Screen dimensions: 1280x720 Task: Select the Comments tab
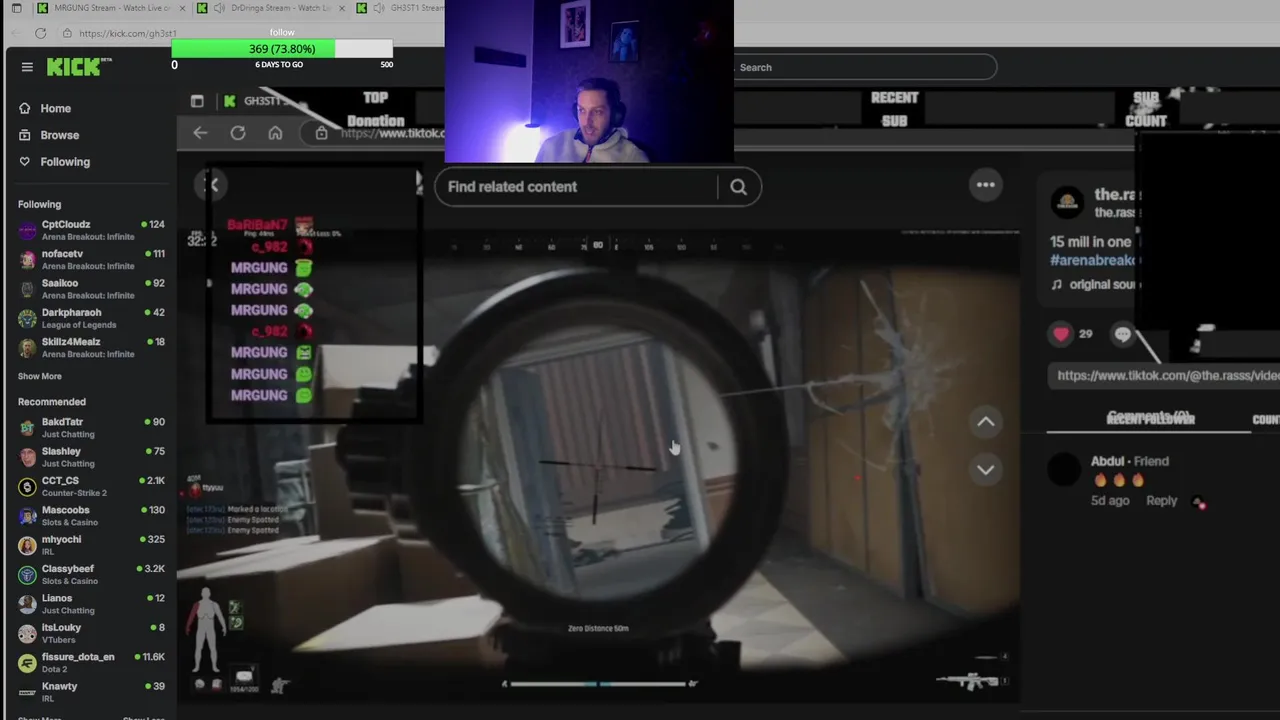coord(1149,418)
